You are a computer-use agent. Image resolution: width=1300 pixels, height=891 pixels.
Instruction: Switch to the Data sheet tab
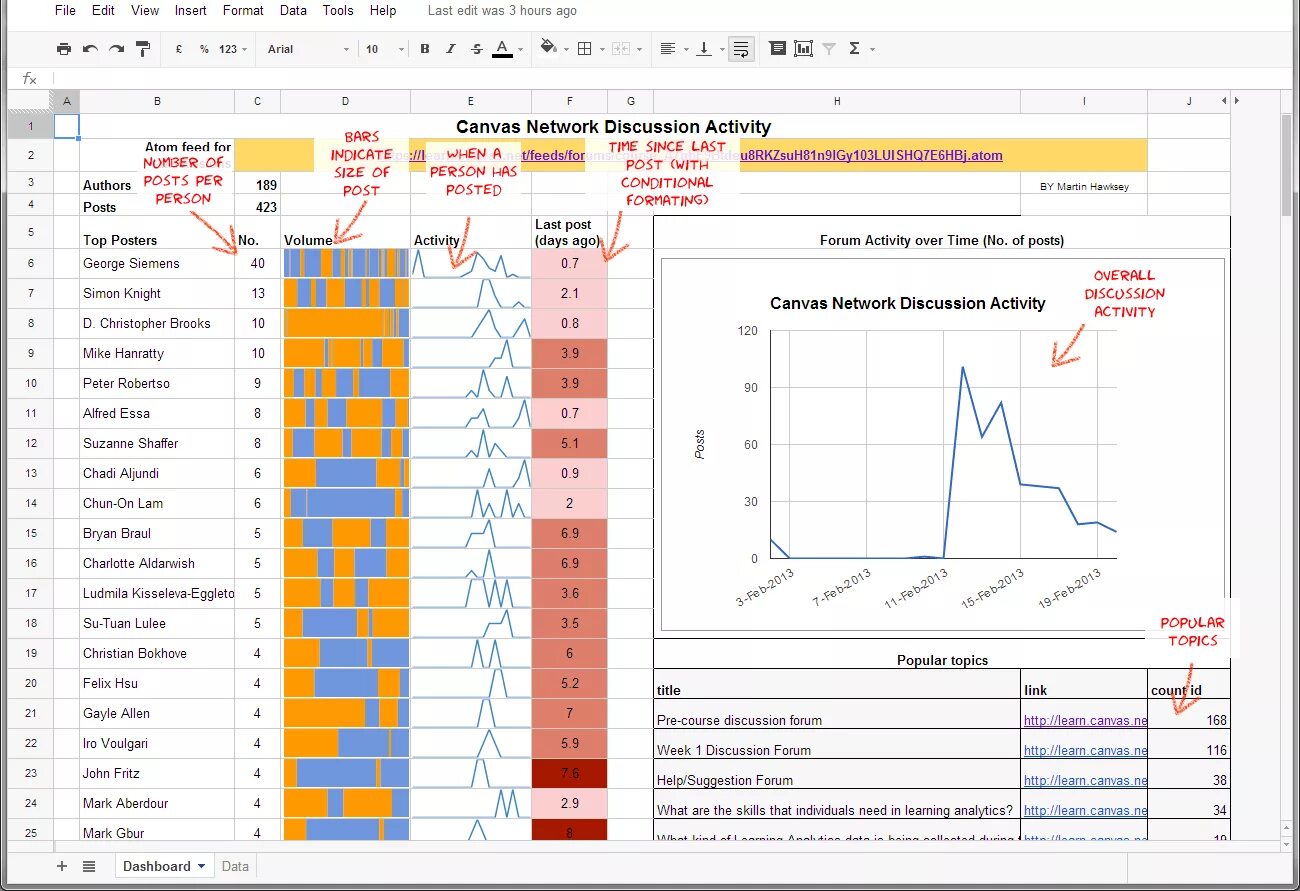(x=235, y=865)
